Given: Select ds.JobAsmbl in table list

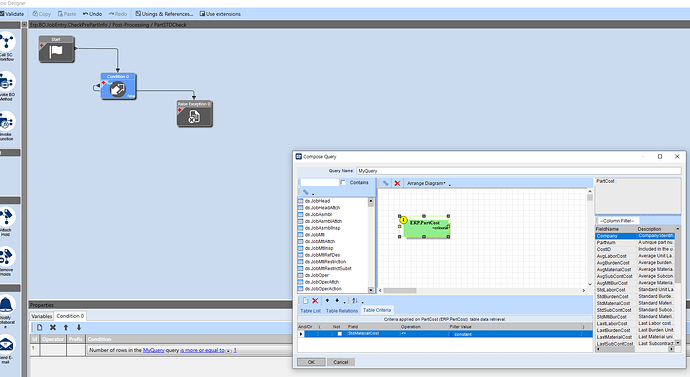Looking at the screenshot, I should click(x=319, y=214).
